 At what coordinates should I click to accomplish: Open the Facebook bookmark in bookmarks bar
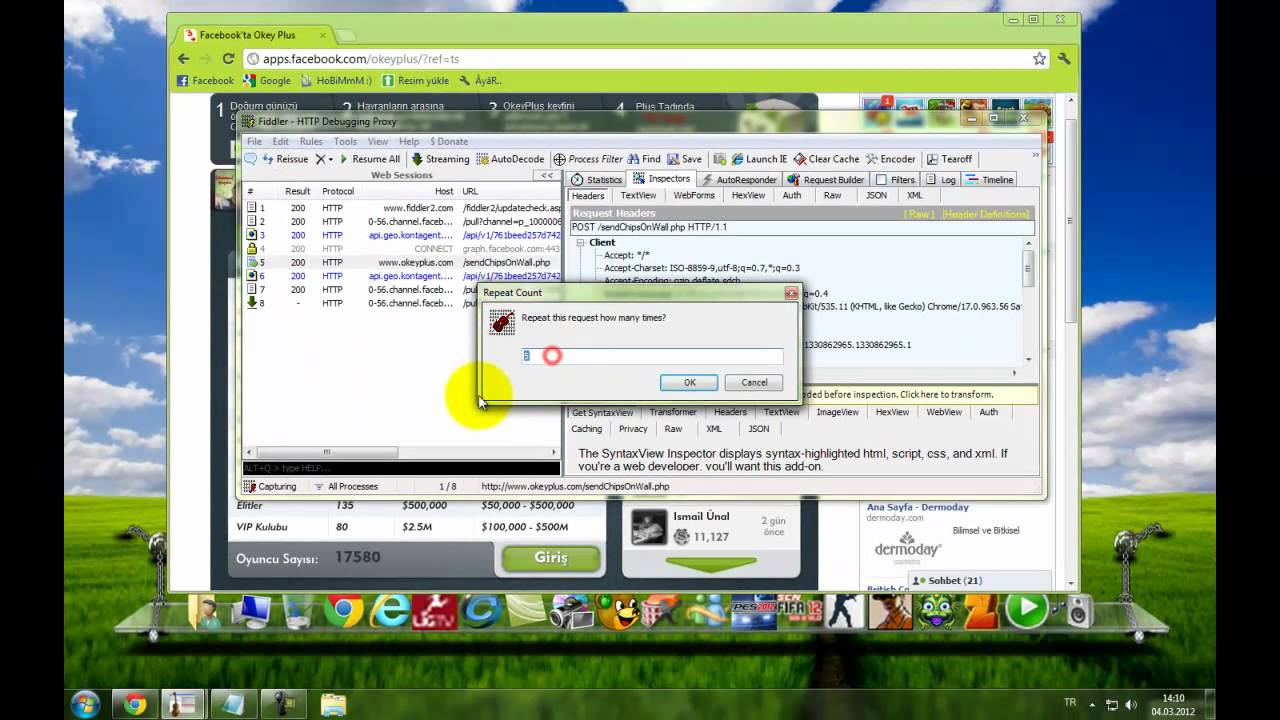point(205,81)
